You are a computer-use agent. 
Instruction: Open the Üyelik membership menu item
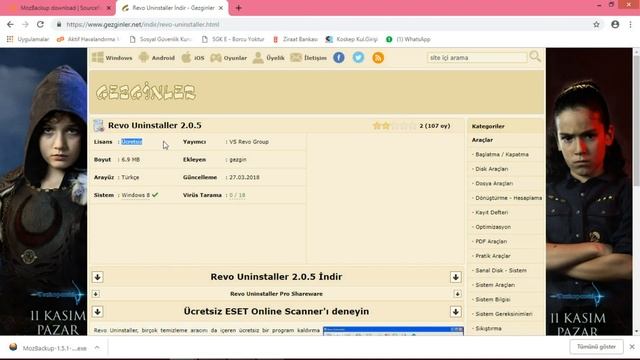(x=269, y=58)
